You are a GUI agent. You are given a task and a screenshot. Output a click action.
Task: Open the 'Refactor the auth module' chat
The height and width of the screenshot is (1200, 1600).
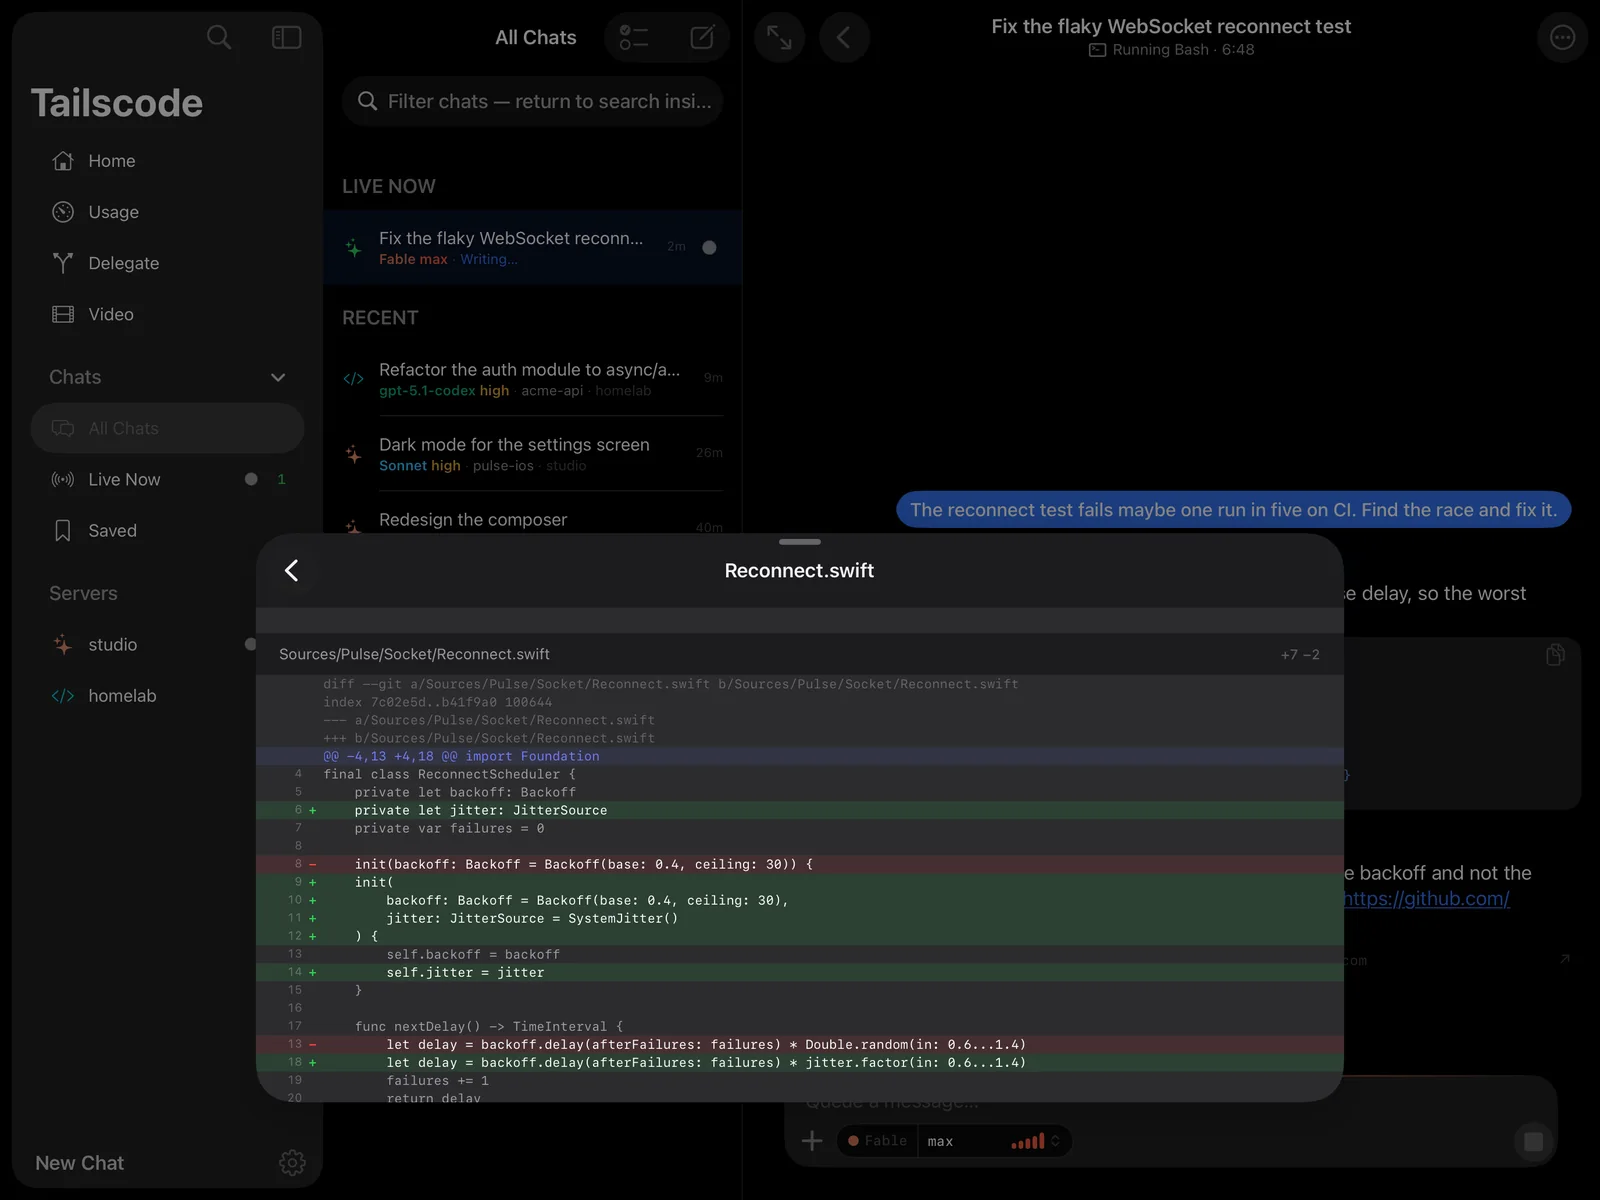click(x=533, y=379)
